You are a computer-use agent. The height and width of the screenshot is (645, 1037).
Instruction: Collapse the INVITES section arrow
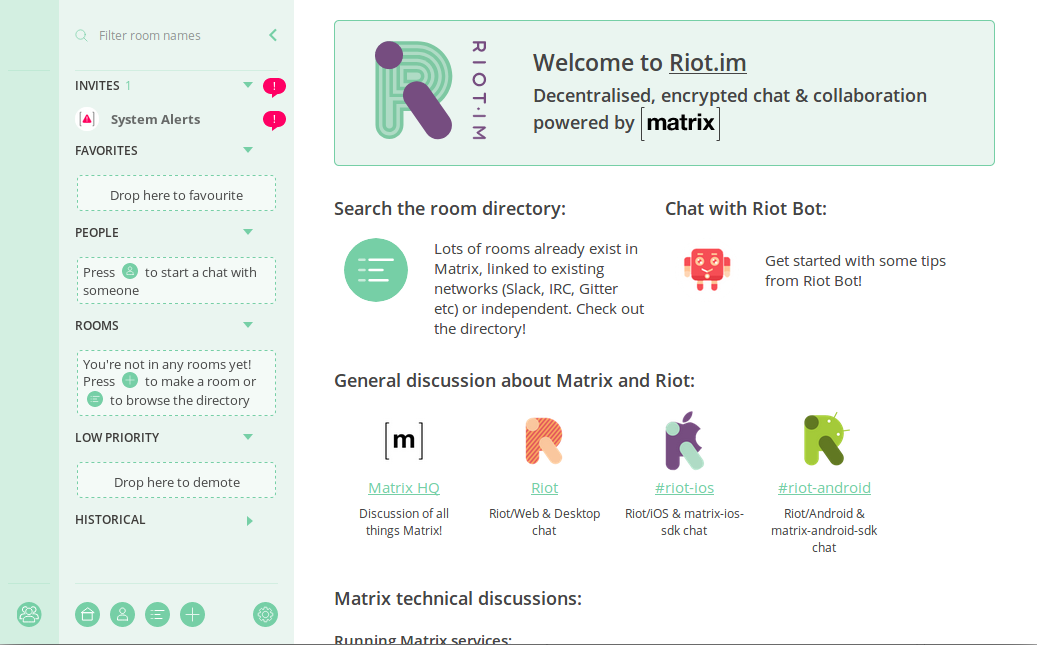point(248,85)
